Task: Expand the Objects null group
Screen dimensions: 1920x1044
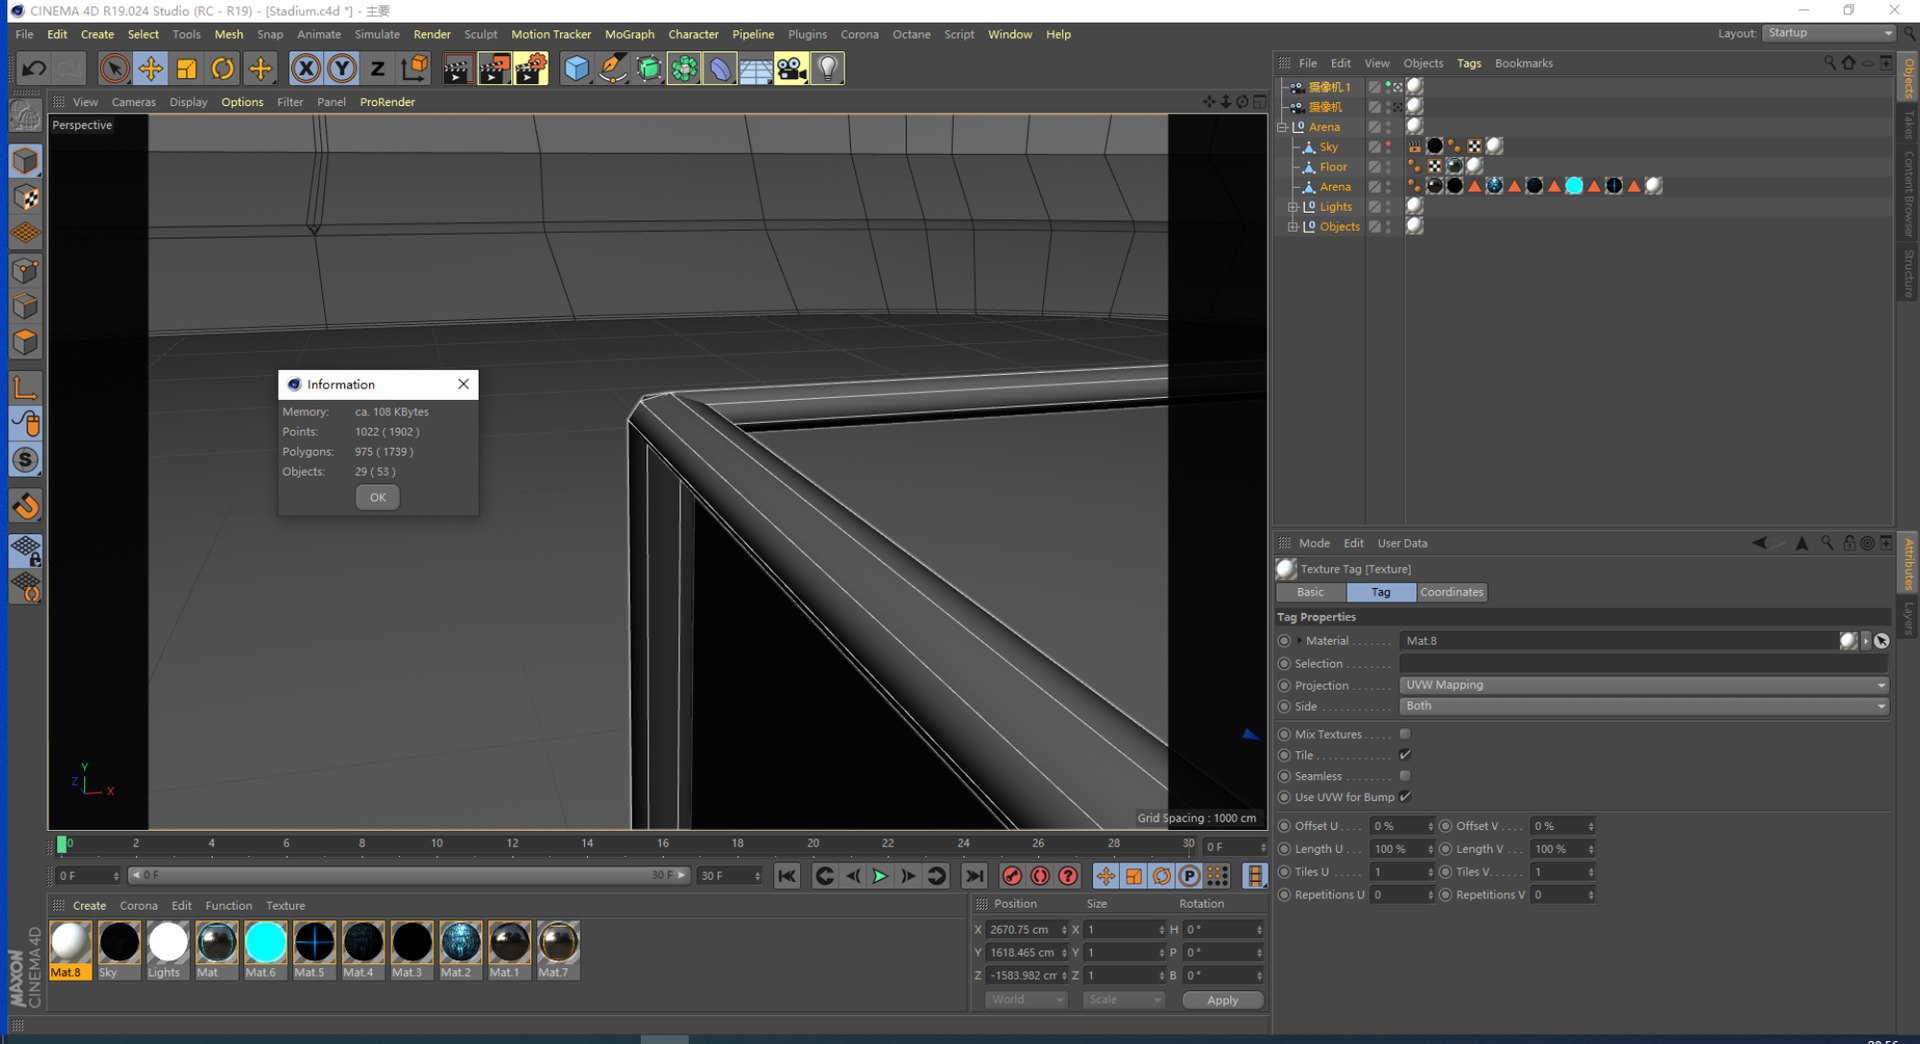Action: click(x=1292, y=227)
